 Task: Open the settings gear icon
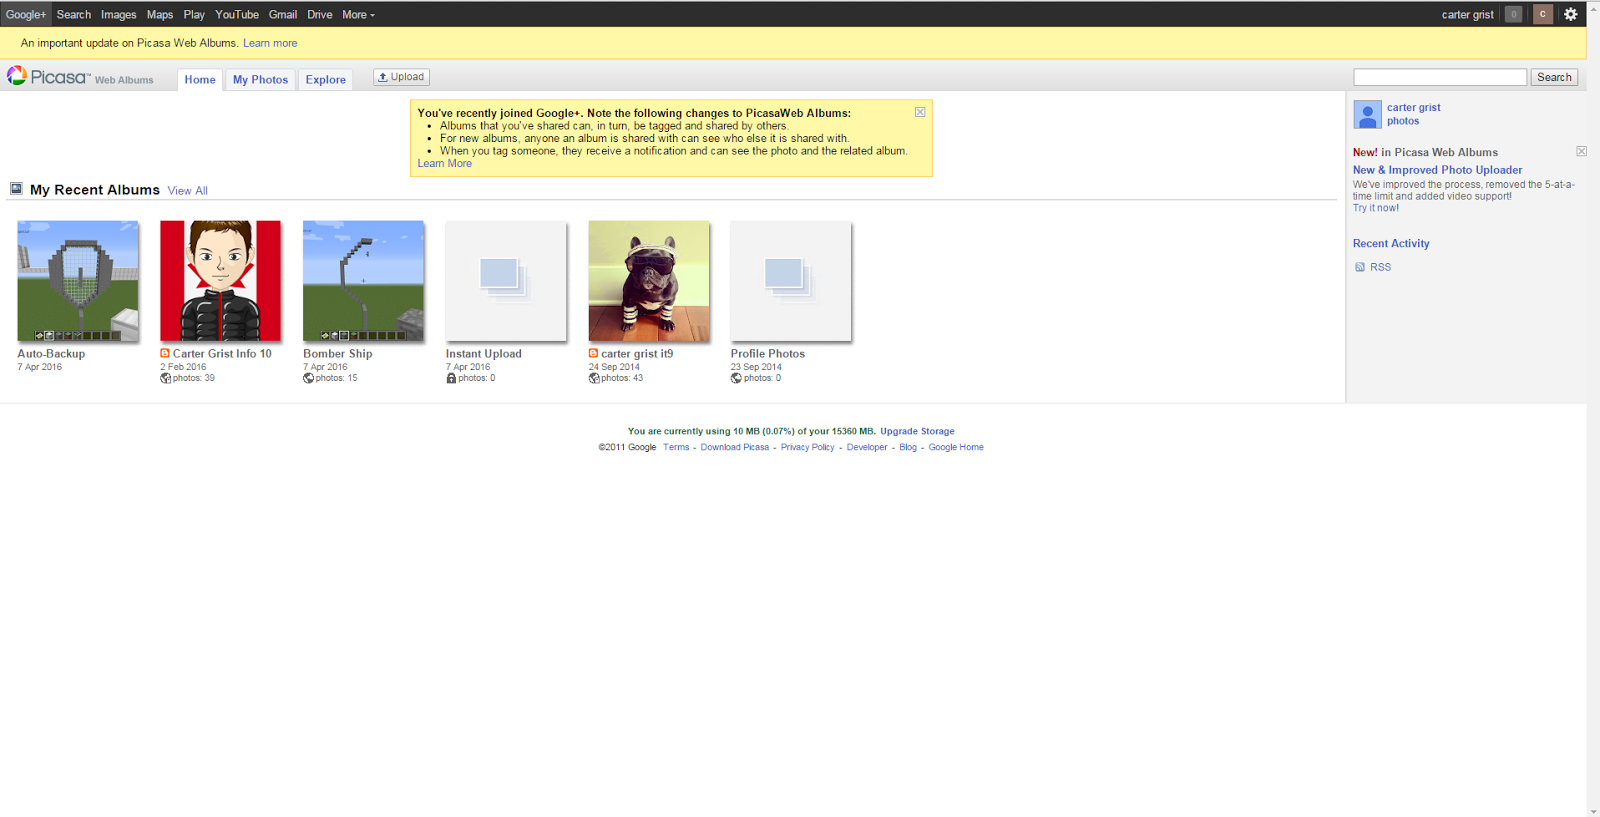pyautogui.click(x=1570, y=14)
